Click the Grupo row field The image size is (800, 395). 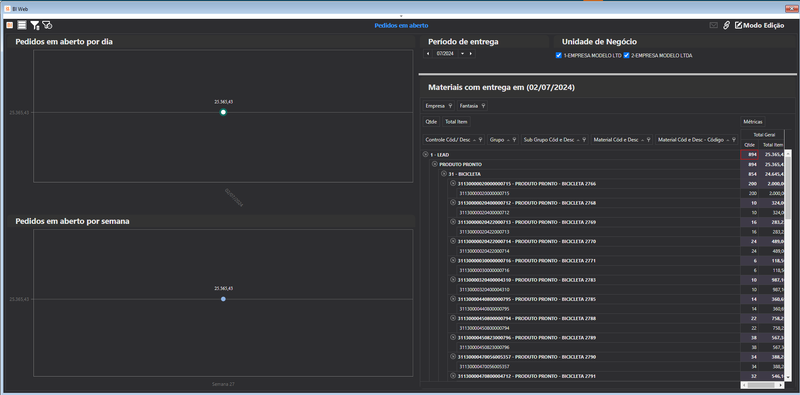[503, 139]
